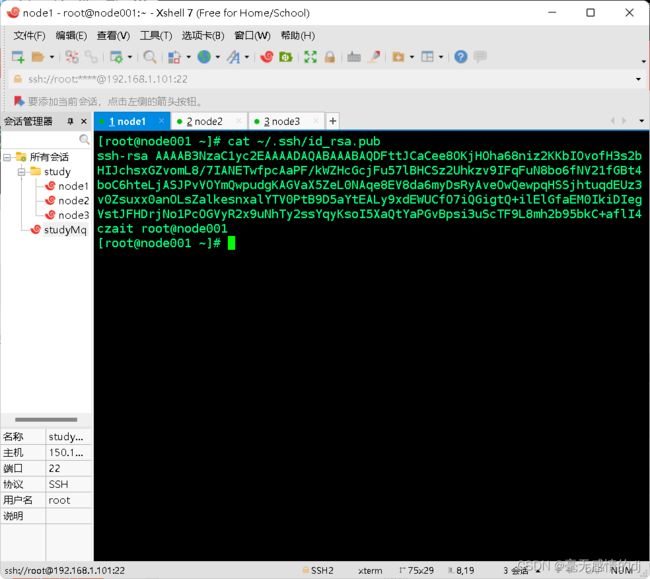The image size is (650, 579).
Task: Open the 文件(F) menu
Action: (x=29, y=36)
